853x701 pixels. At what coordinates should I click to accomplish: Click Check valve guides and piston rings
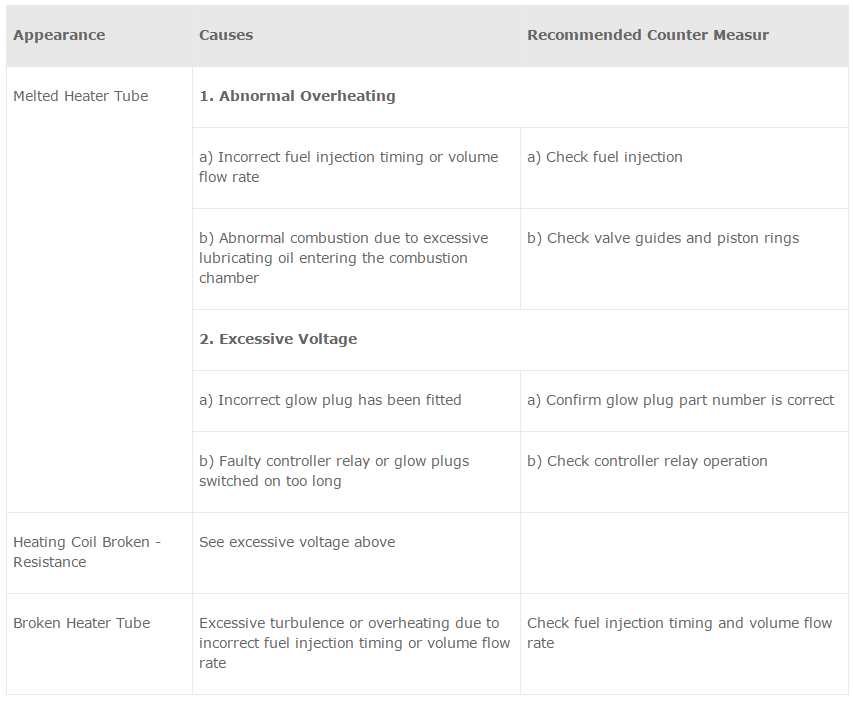(663, 238)
